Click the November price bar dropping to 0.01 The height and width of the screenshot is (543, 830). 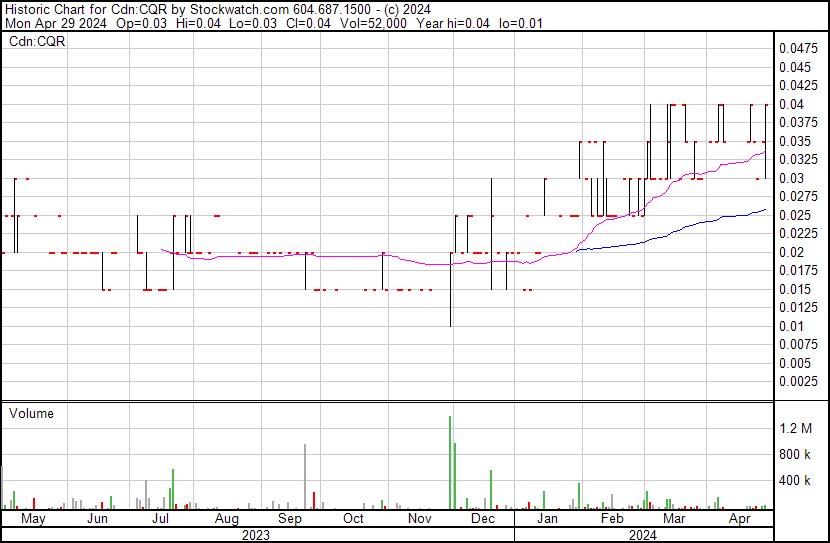450,289
